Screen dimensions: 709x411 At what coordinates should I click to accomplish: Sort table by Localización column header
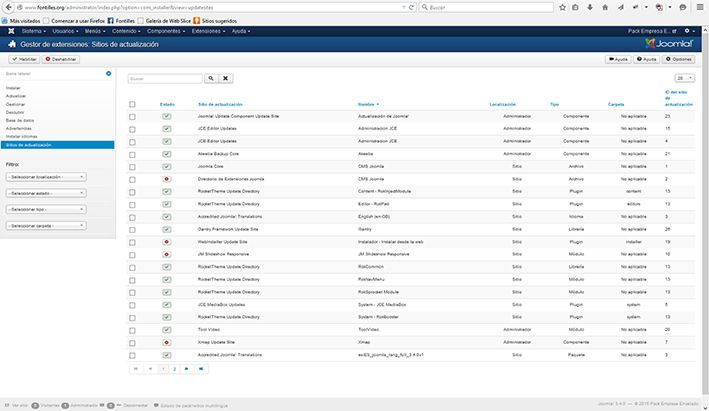coord(502,104)
